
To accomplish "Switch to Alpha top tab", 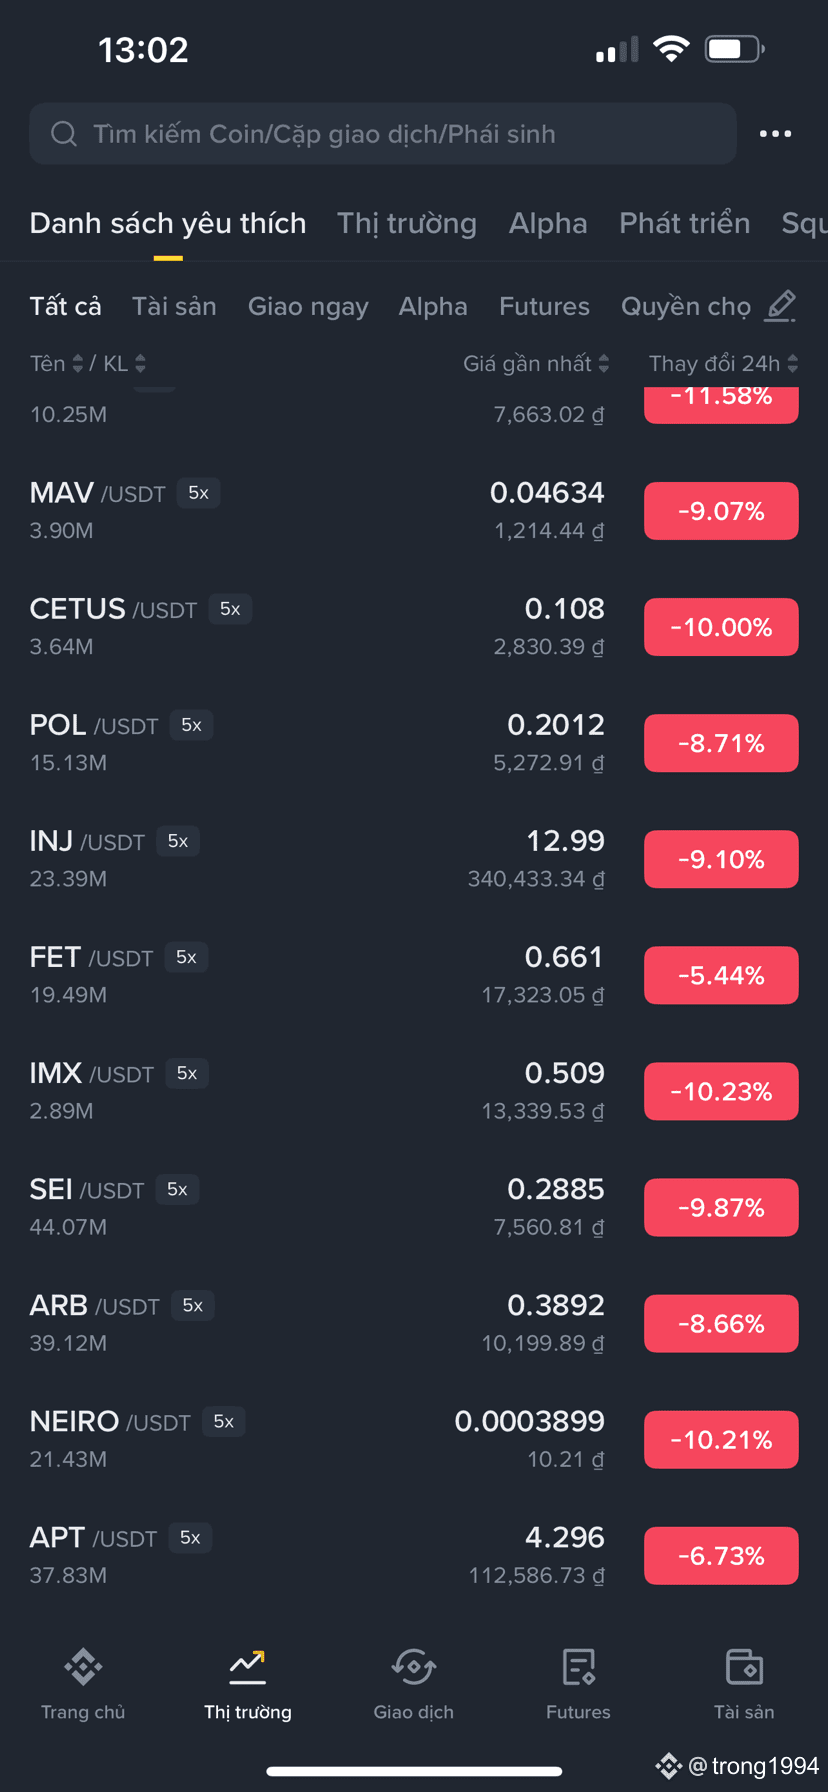I will [548, 223].
